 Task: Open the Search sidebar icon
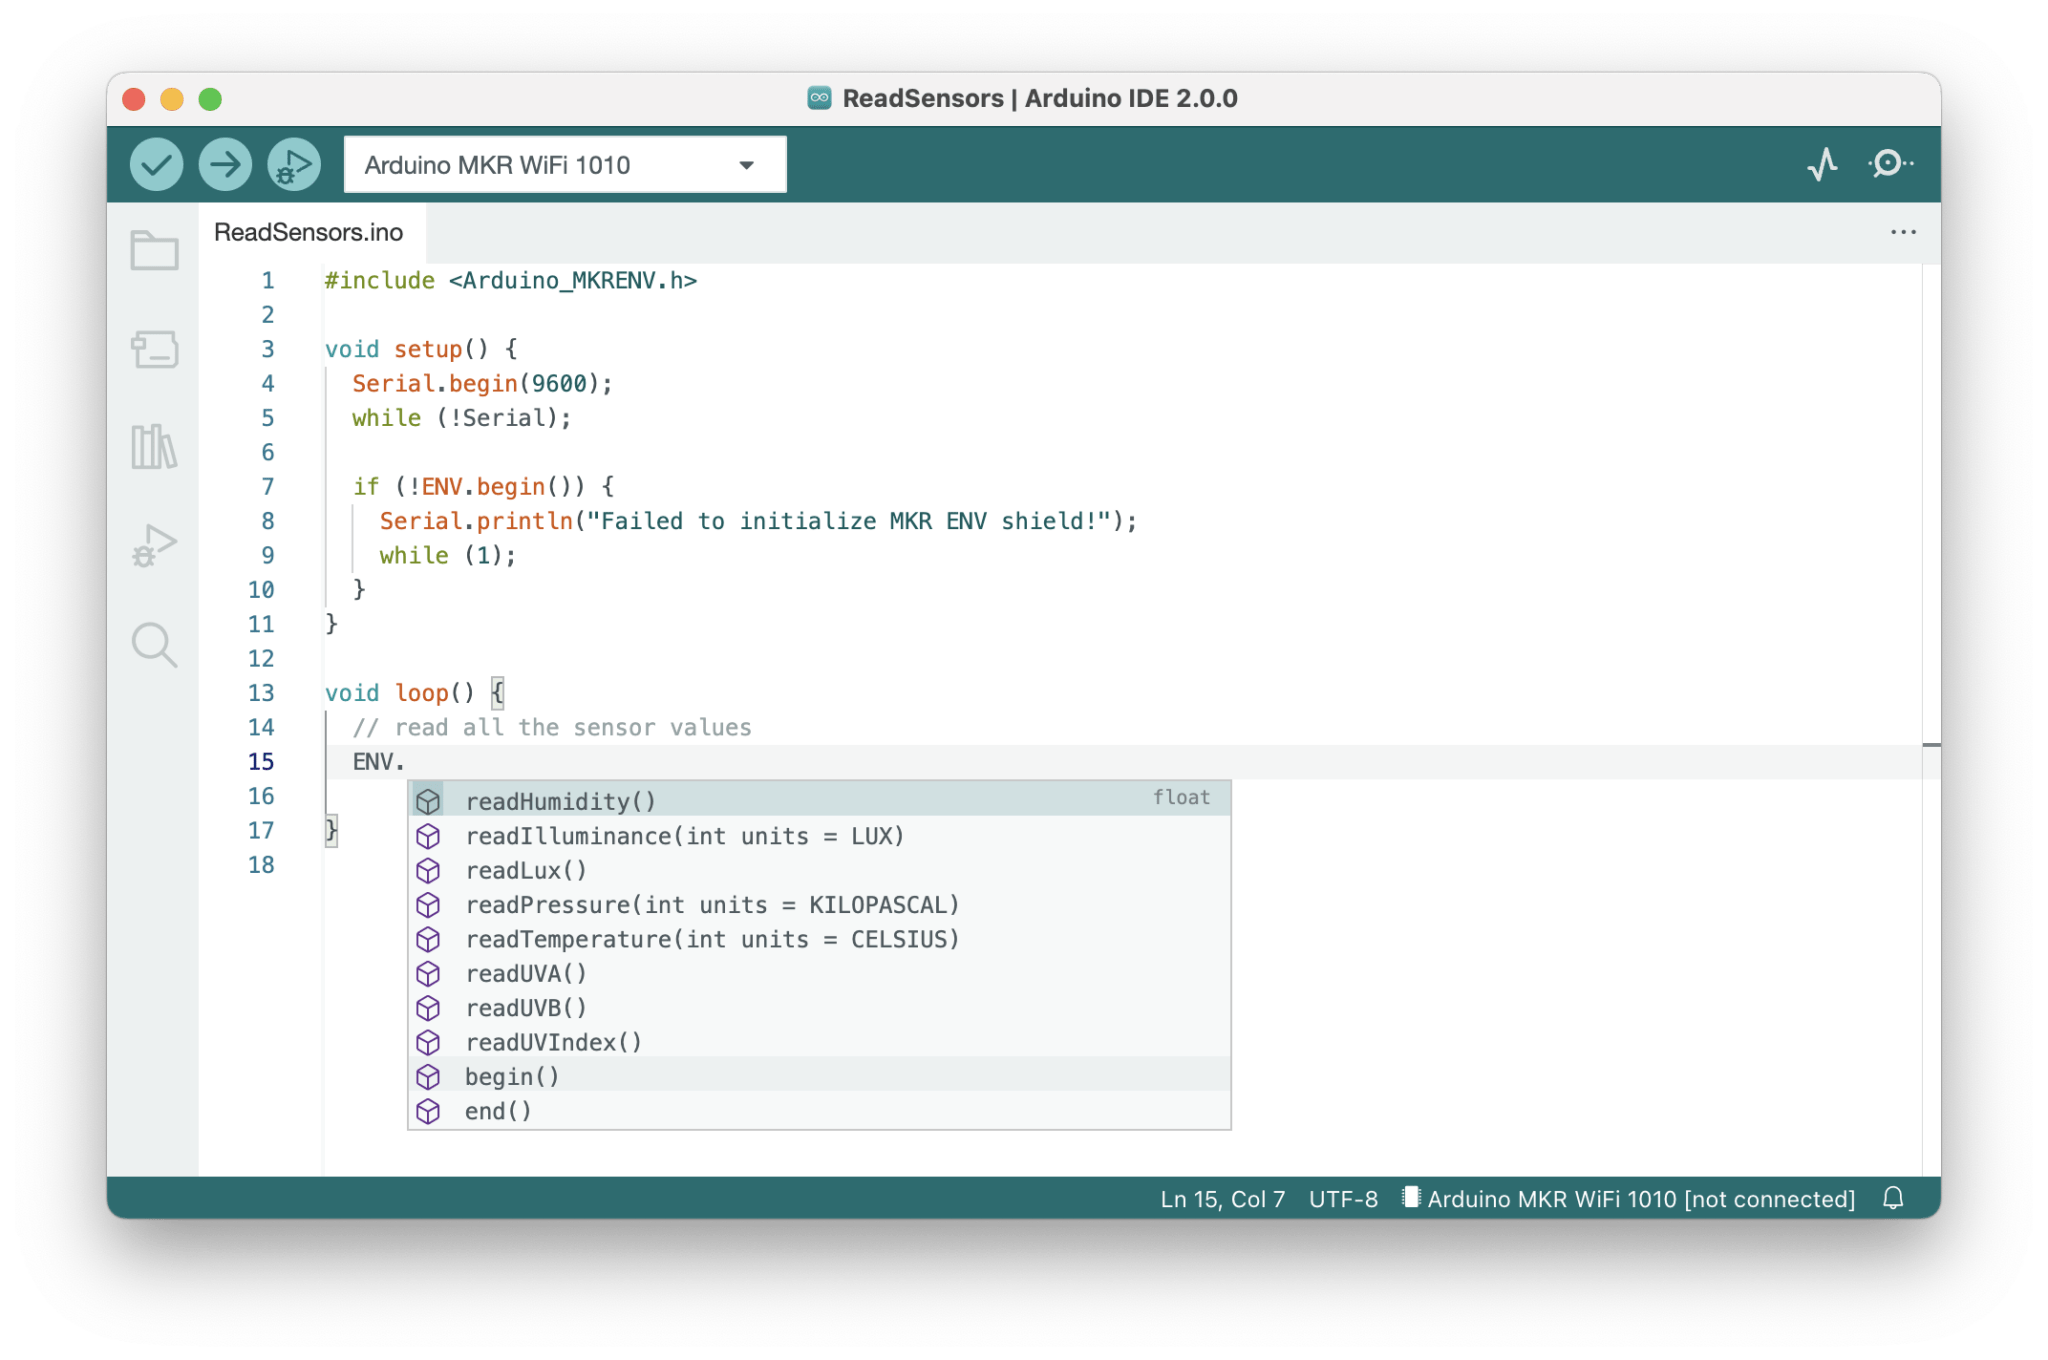click(155, 646)
